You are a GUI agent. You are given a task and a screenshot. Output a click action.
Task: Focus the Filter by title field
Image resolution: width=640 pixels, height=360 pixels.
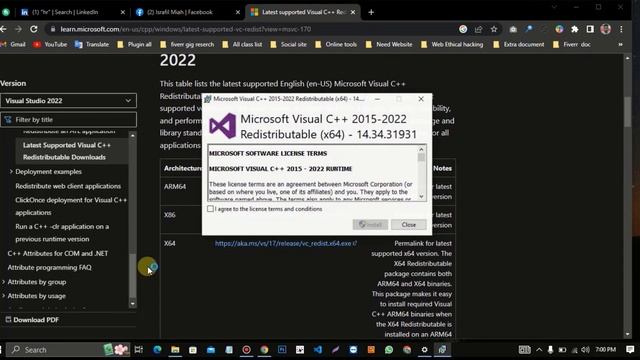68,120
